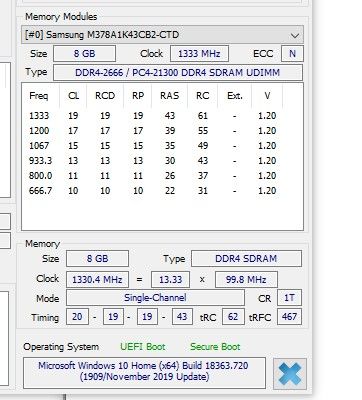Select the module Size 8 GB field

tap(85, 54)
